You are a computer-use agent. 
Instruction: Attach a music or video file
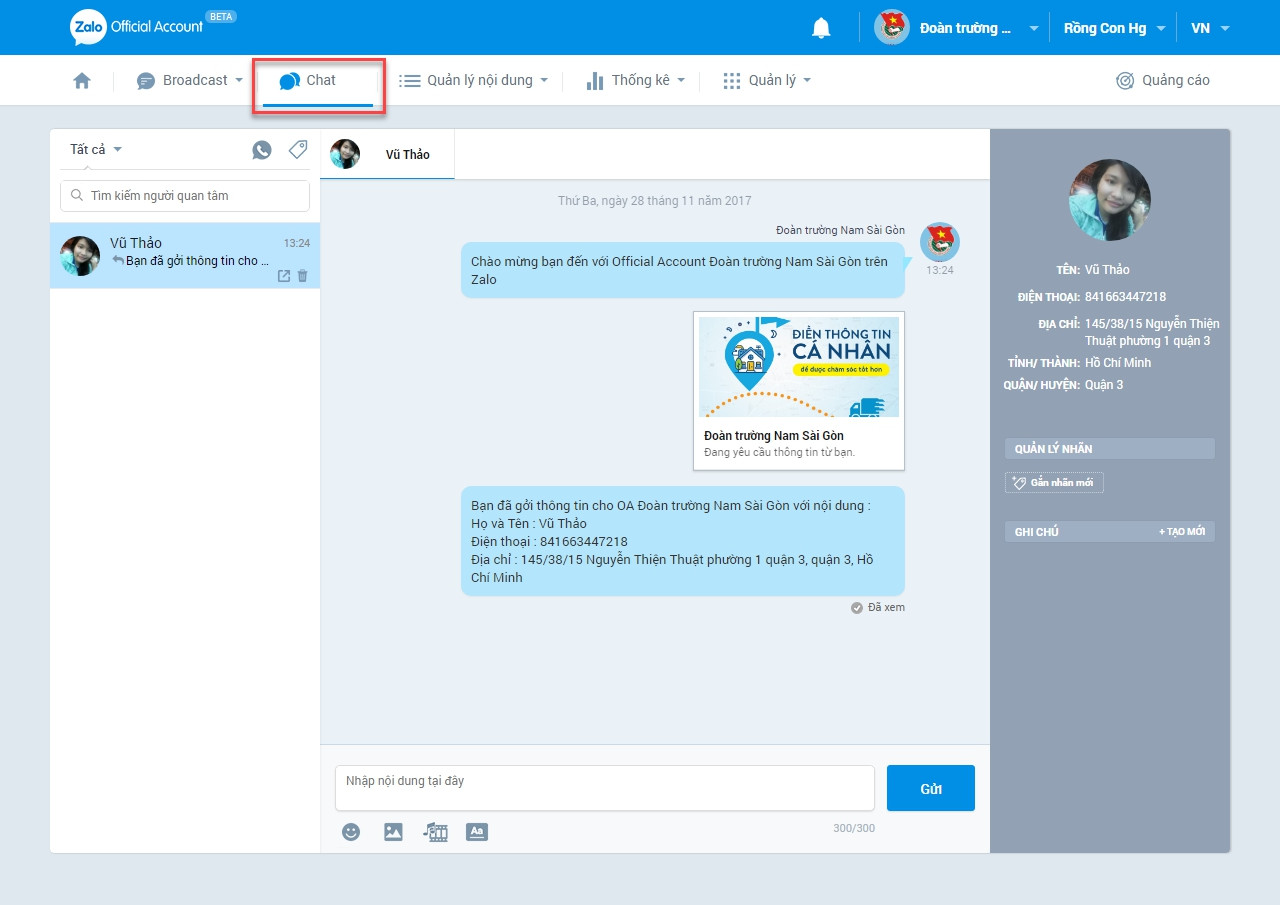[x=435, y=831]
